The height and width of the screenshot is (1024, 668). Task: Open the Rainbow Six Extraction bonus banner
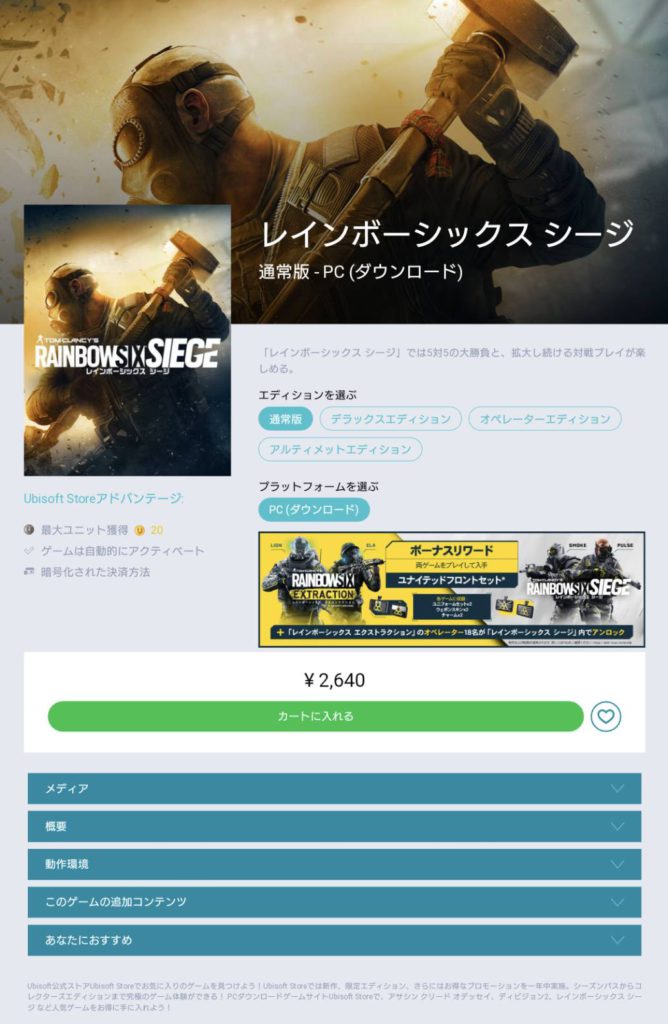[451, 589]
